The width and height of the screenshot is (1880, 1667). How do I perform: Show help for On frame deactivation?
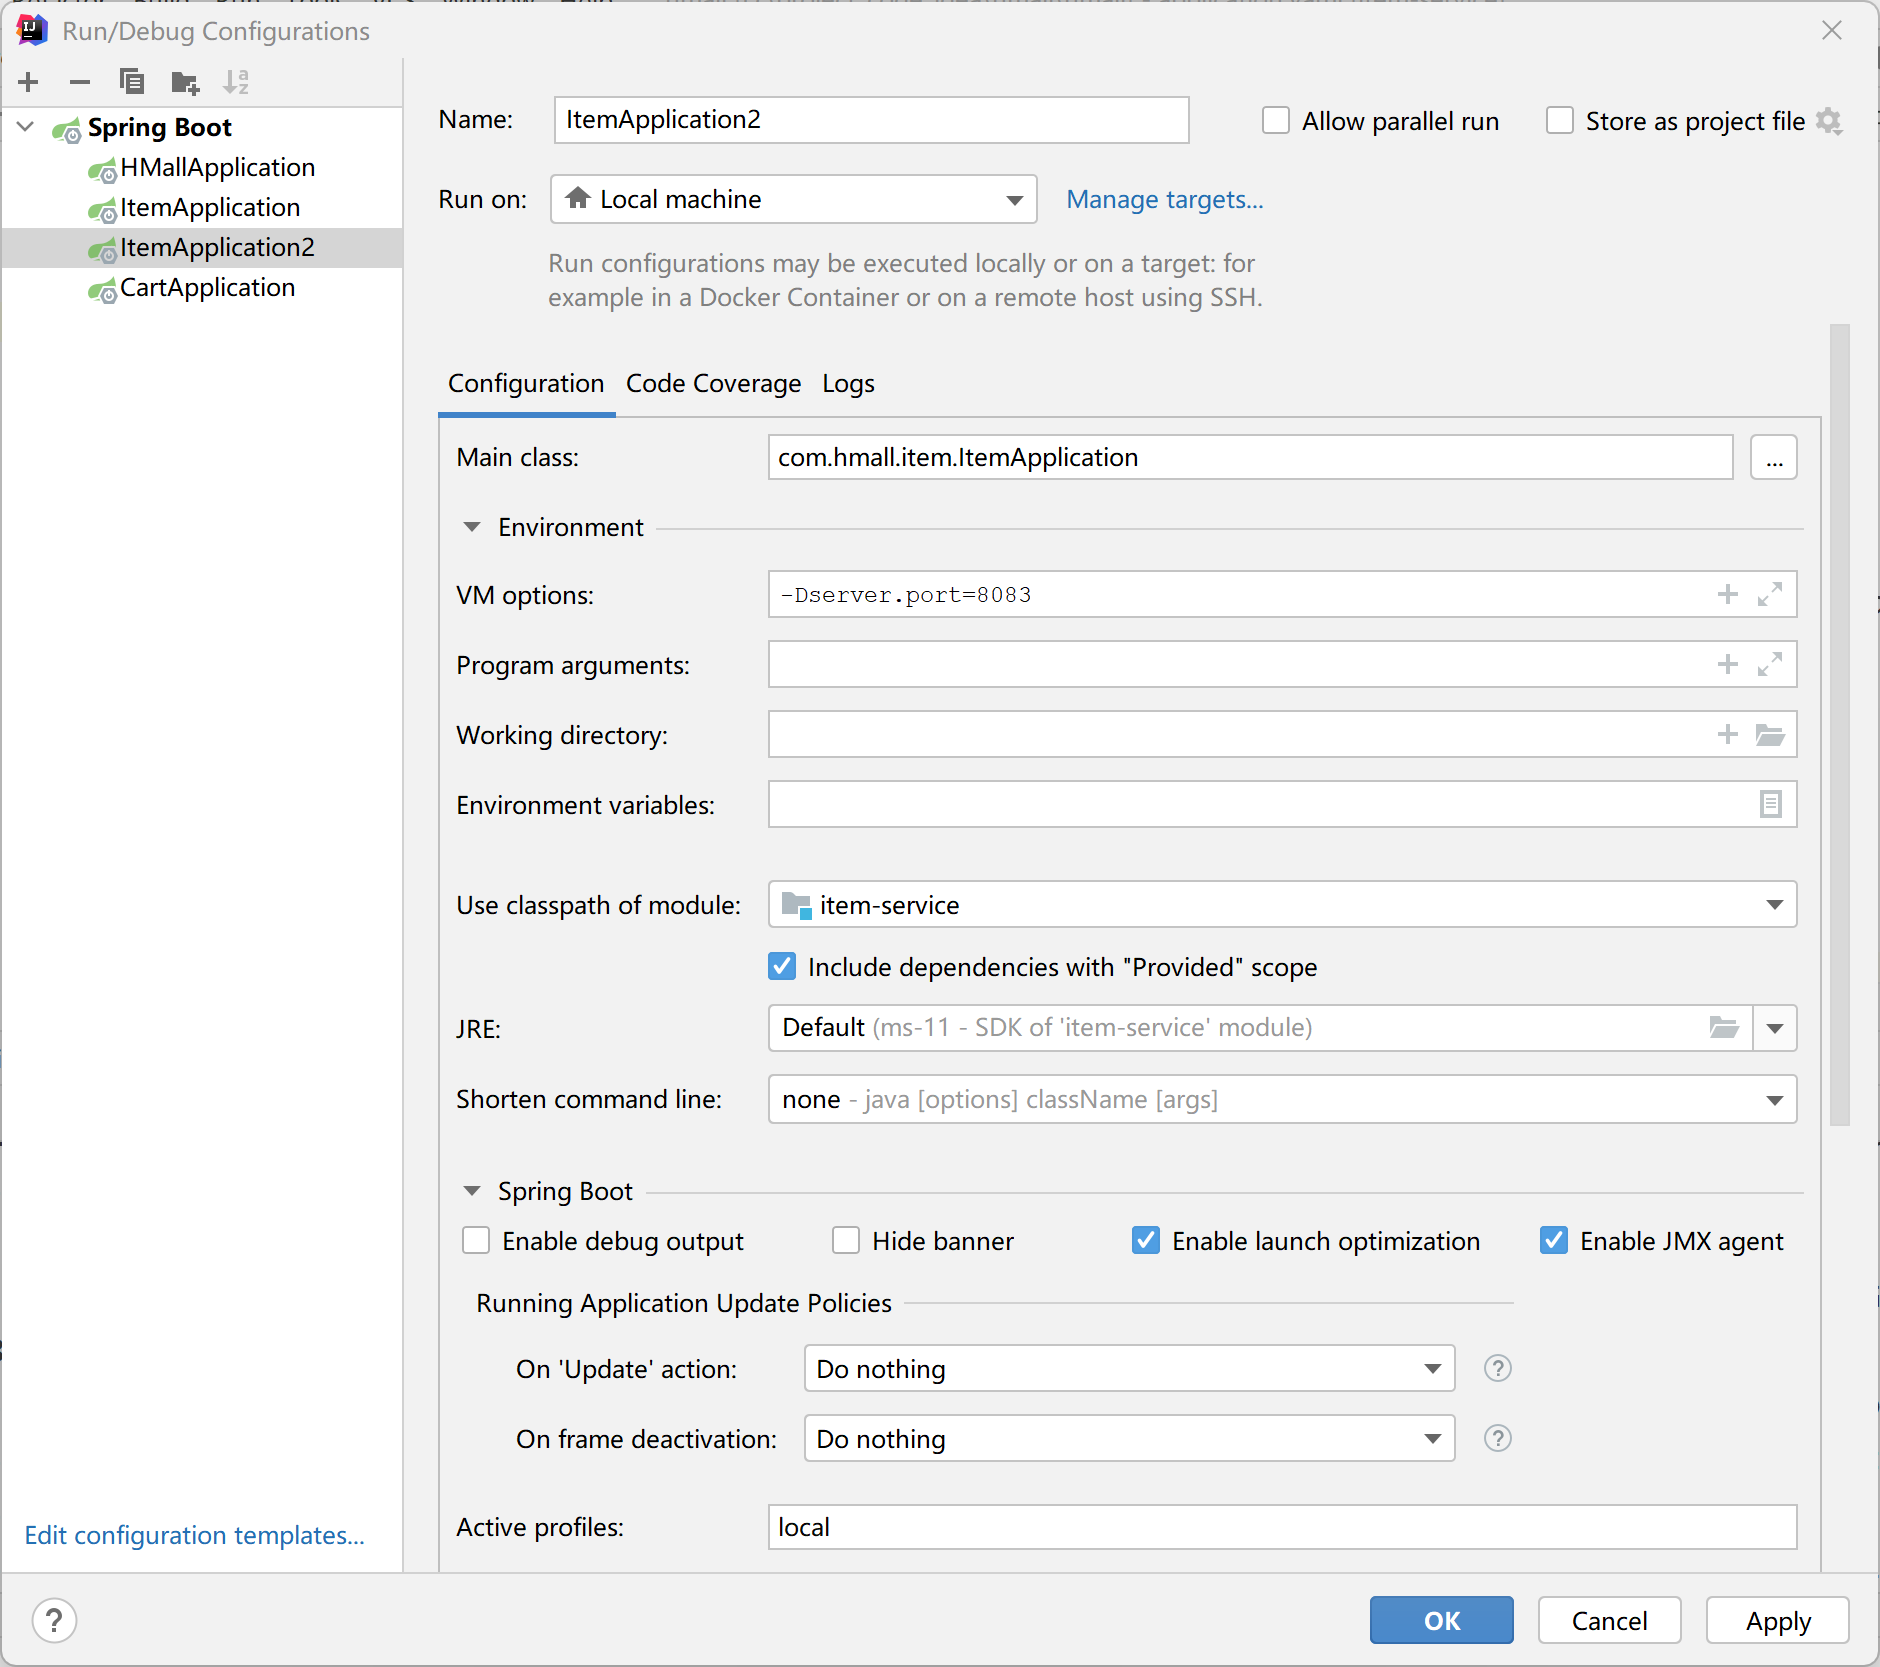click(1497, 1438)
